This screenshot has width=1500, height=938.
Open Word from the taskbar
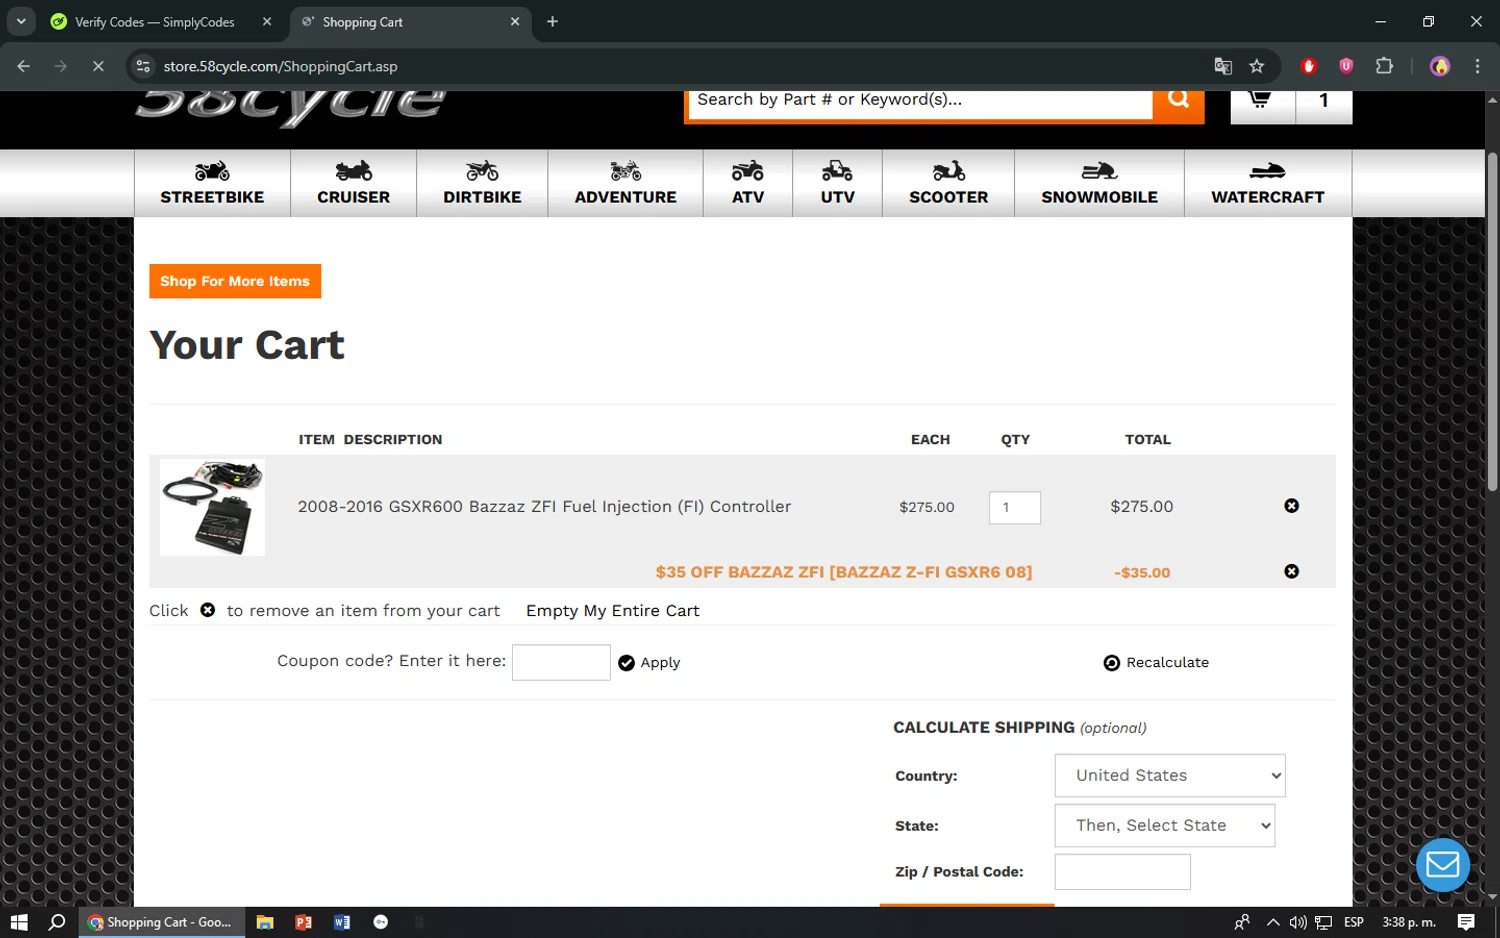(x=342, y=922)
